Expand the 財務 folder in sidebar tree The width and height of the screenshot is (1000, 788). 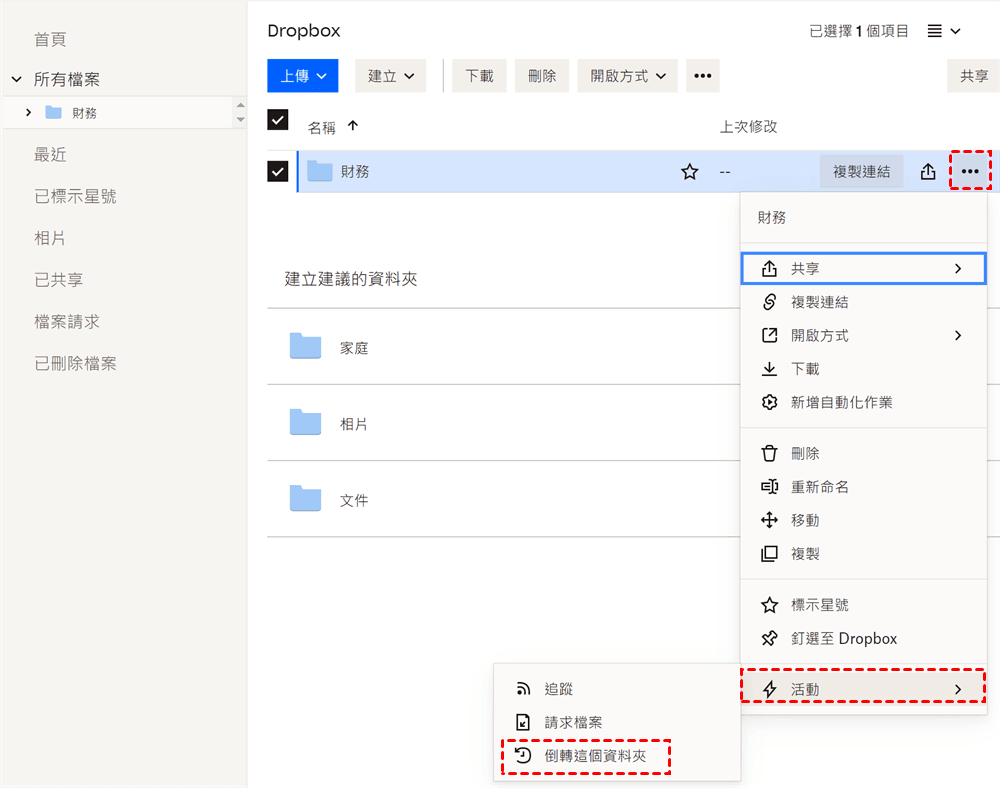click(x=28, y=112)
